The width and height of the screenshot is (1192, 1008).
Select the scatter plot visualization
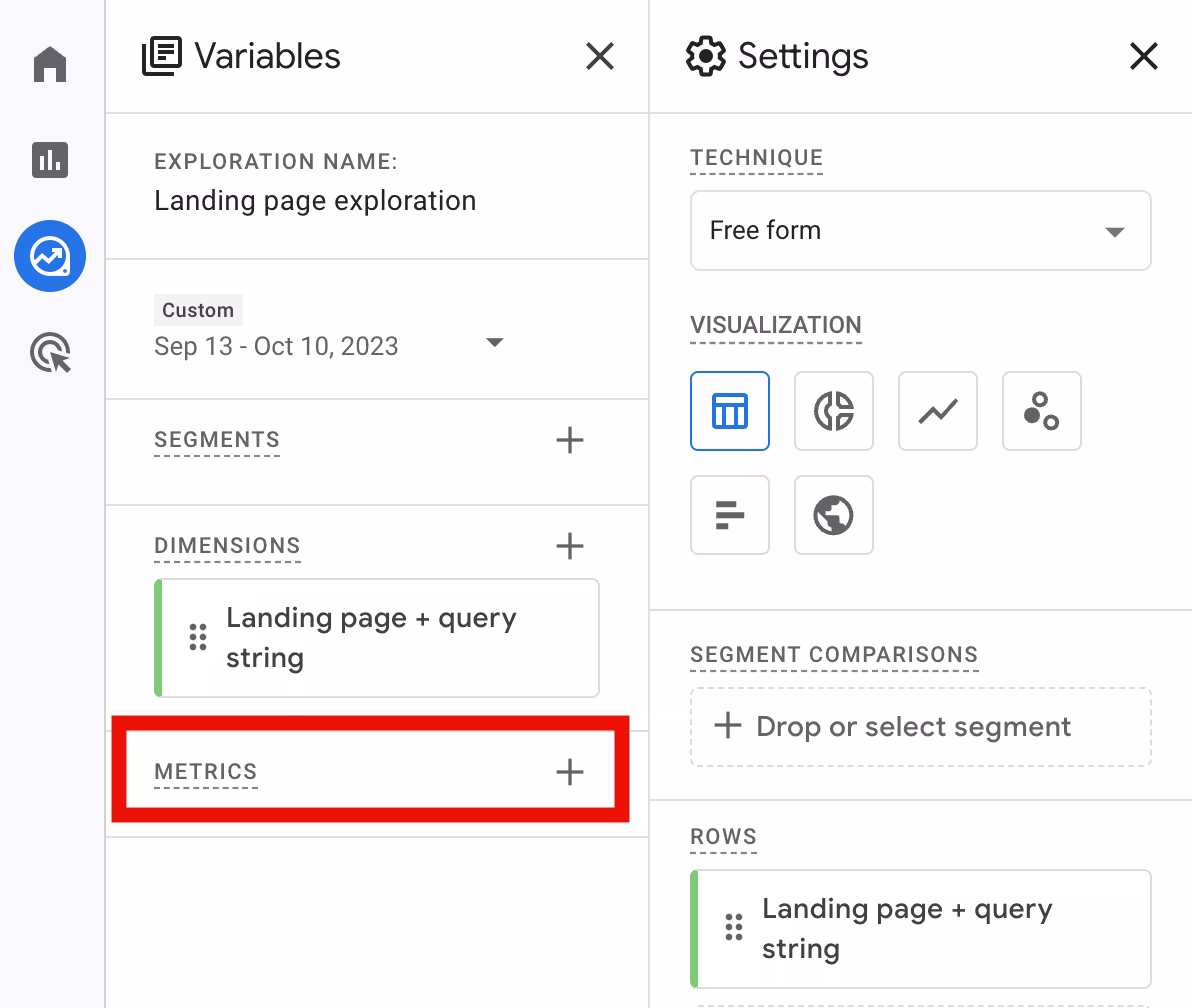[1042, 411]
